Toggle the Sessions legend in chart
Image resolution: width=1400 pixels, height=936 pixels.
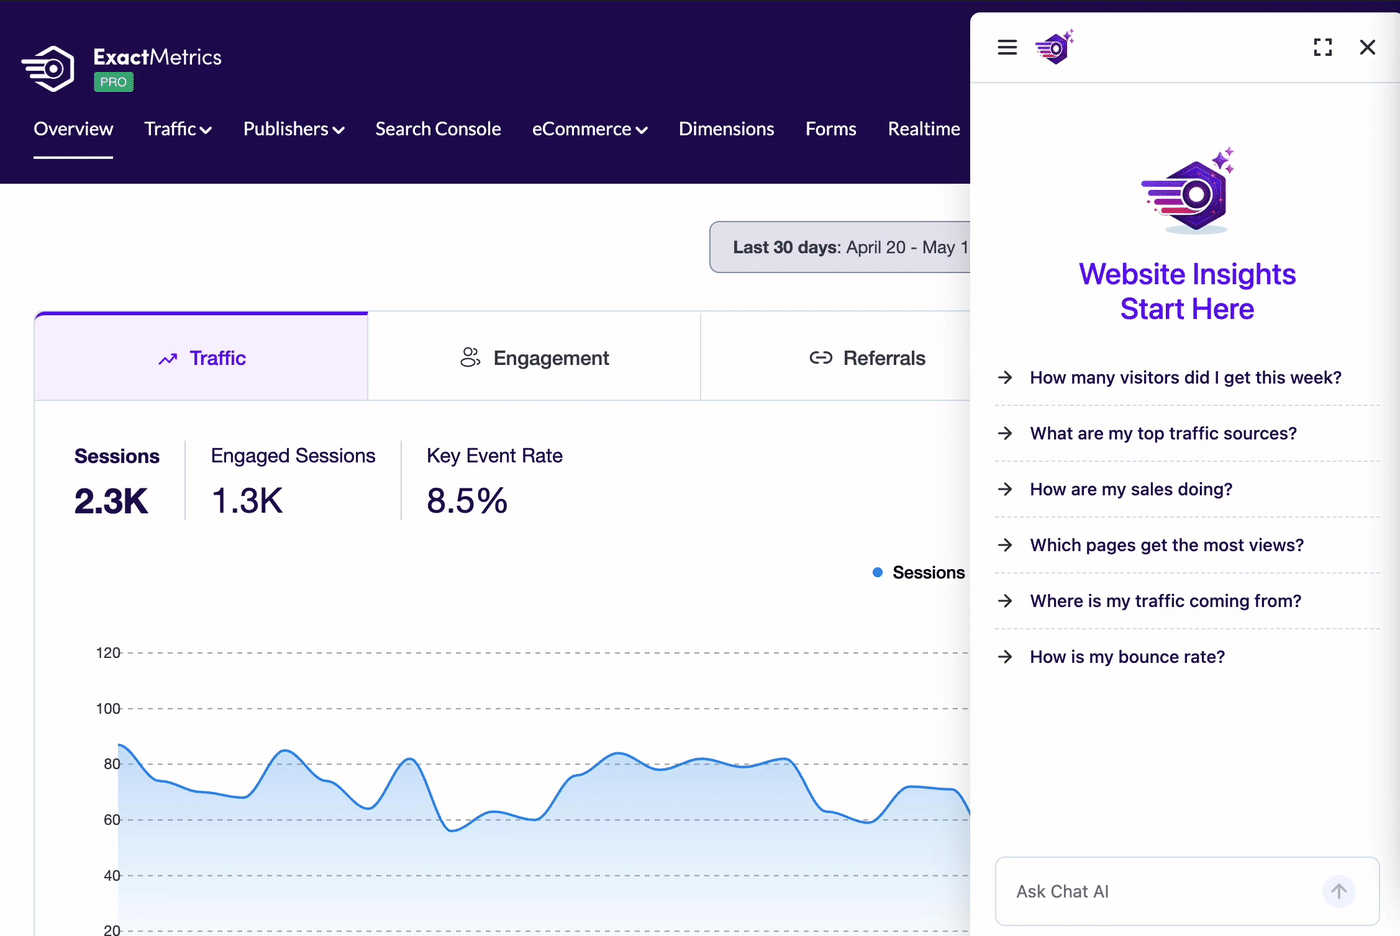click(918, 572)
